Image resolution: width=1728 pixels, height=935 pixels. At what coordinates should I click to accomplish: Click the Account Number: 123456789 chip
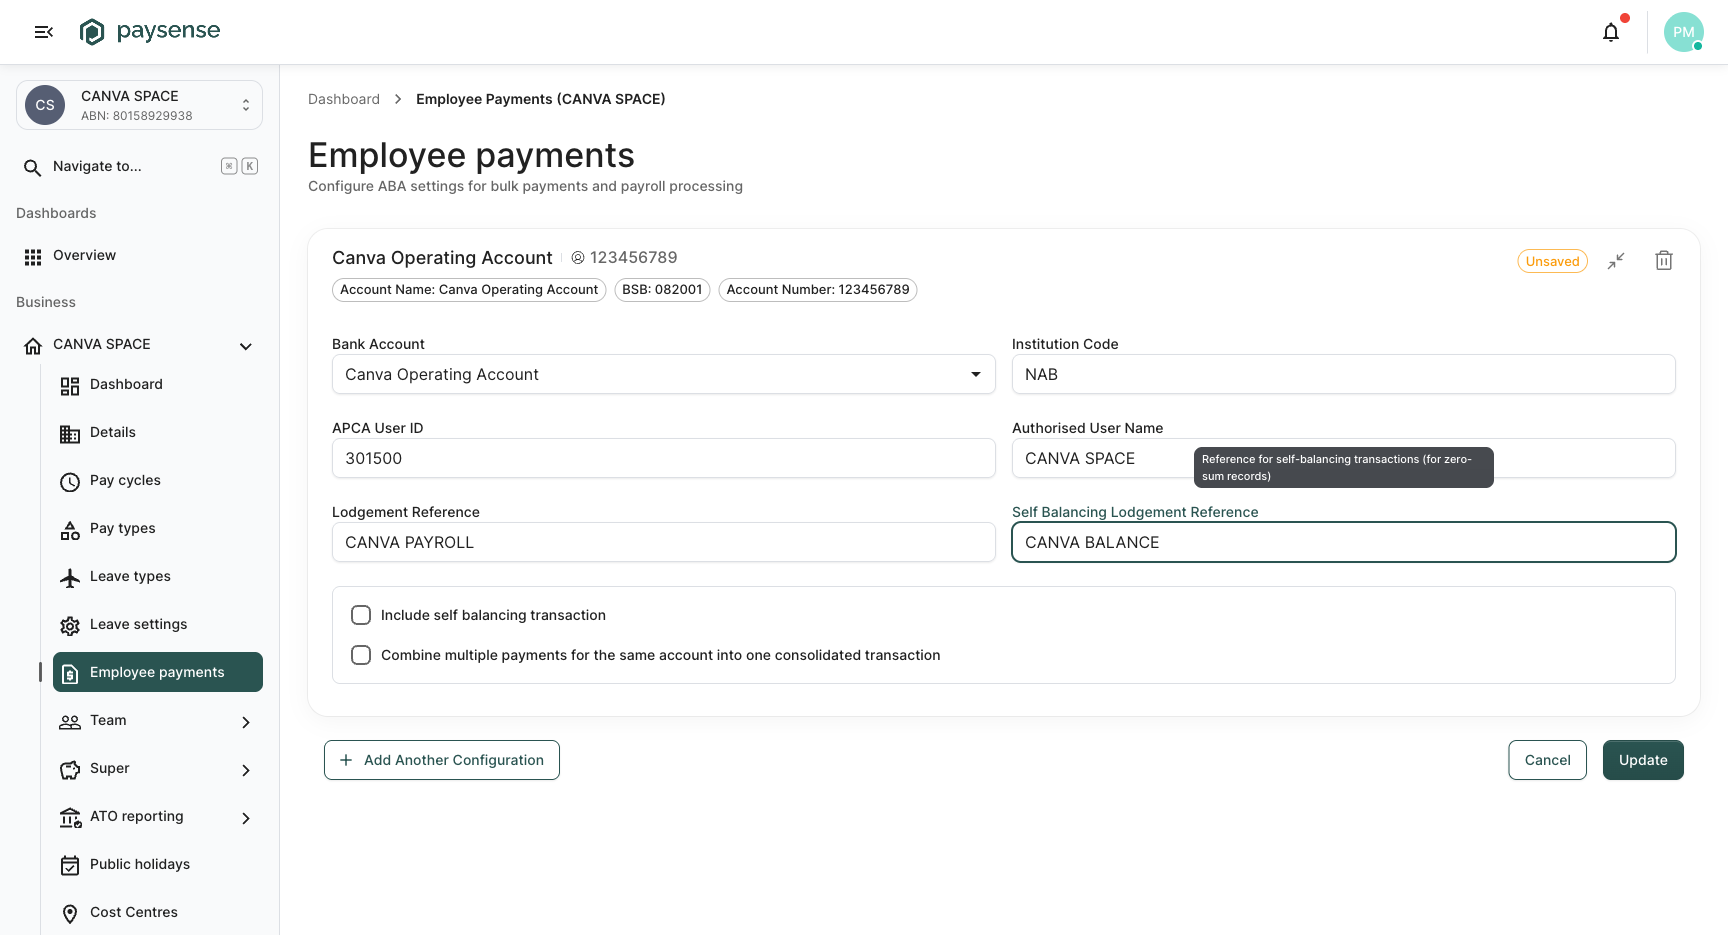[x=818, y=290]
